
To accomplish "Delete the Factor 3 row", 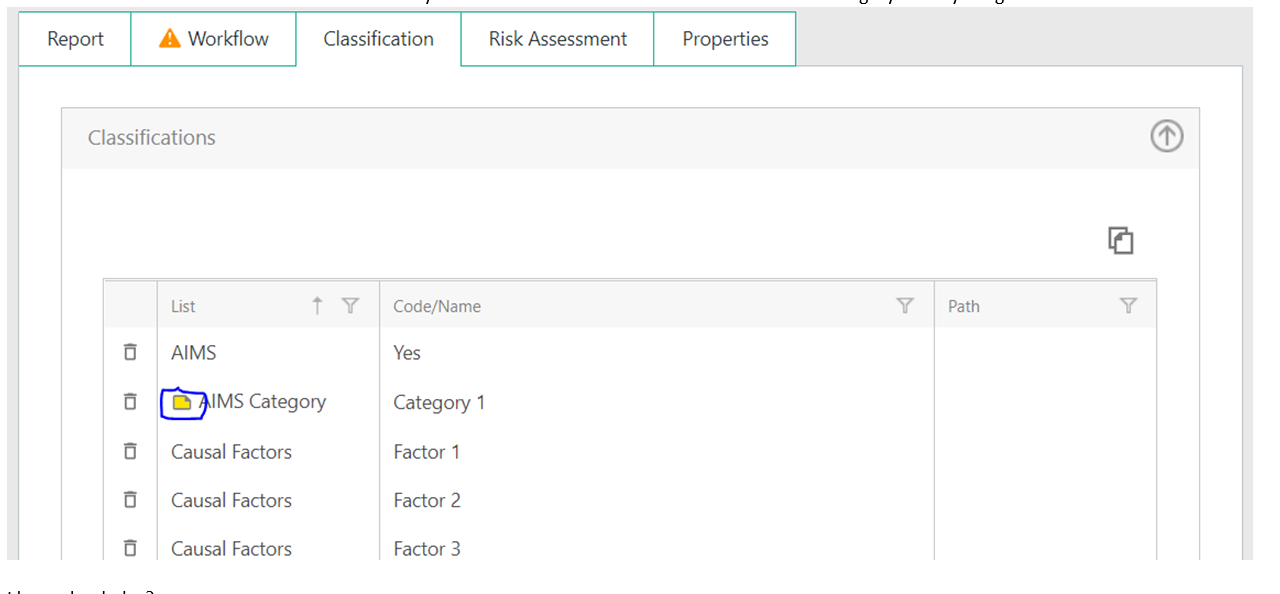I will (x=130, y=548).
